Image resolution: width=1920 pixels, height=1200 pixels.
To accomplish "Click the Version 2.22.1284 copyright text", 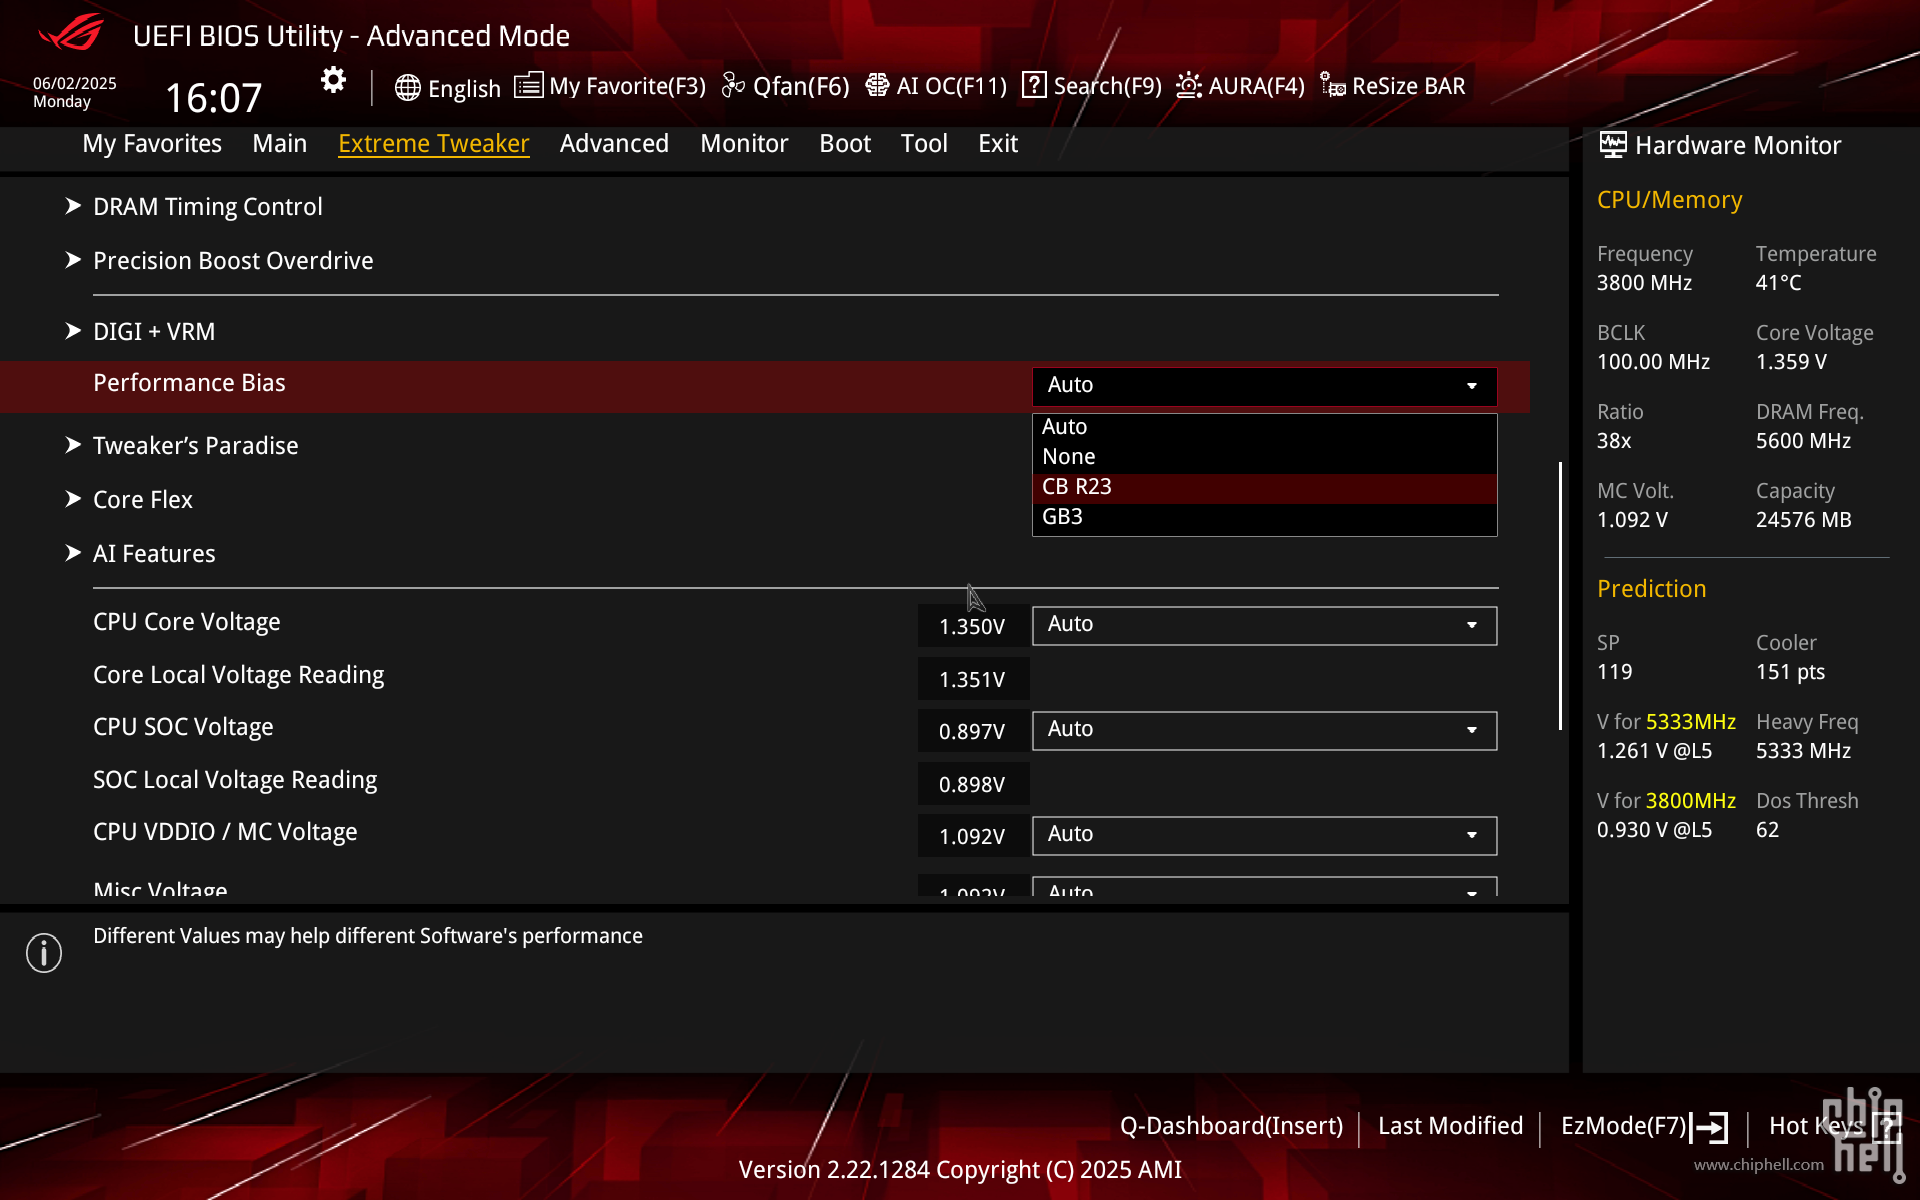I will 960,1170.
